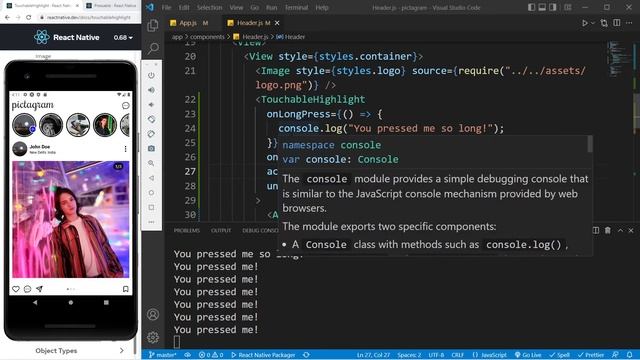Toggle primary side bar layout button
This screenshot has width=640, height=360.
[531, 7]
